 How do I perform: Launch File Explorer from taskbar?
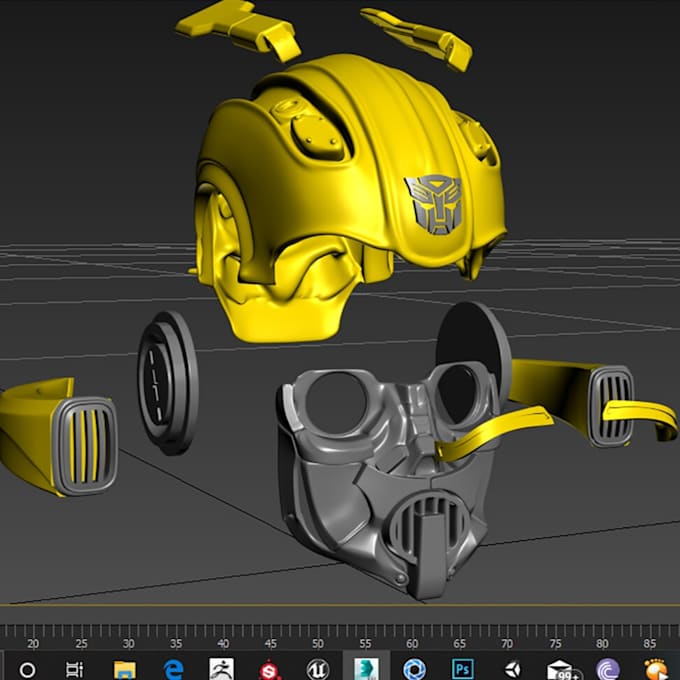coord(124,670)
